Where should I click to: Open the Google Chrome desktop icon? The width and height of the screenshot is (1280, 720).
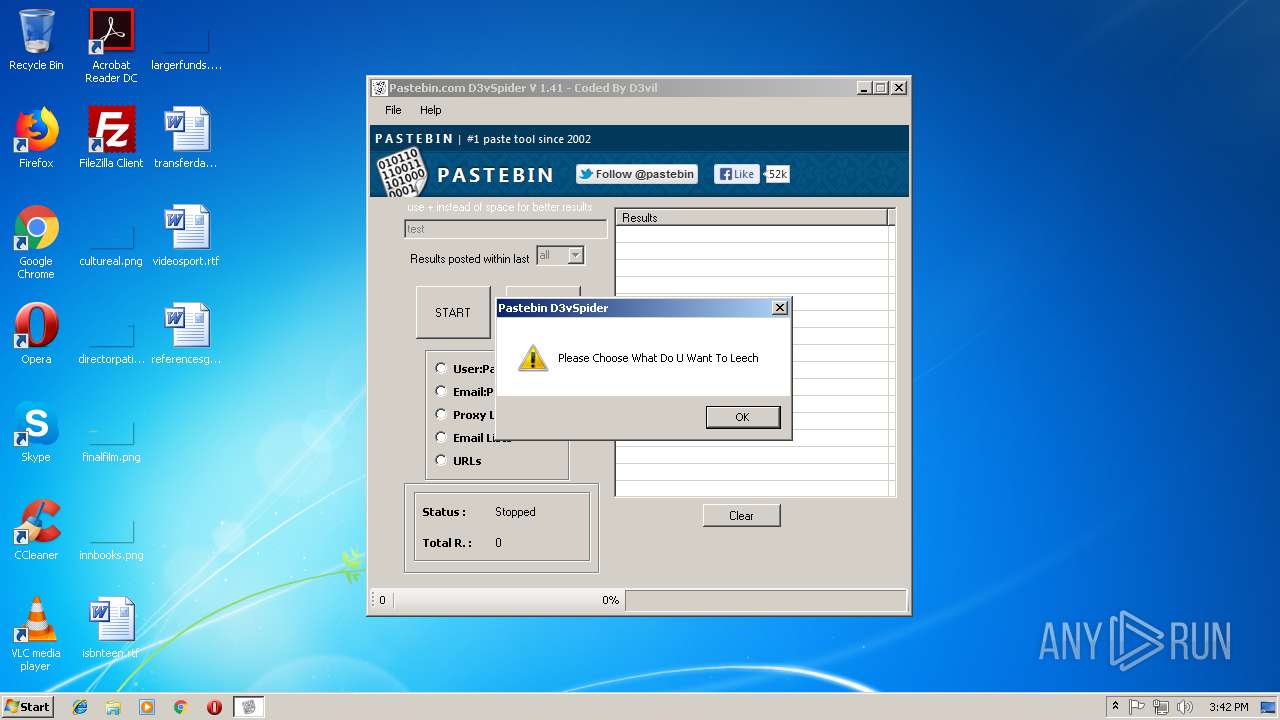[36, 242]
